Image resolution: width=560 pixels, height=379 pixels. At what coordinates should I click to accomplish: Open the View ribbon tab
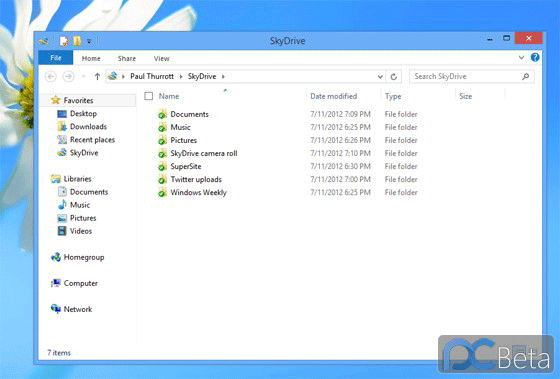[161, 58]
